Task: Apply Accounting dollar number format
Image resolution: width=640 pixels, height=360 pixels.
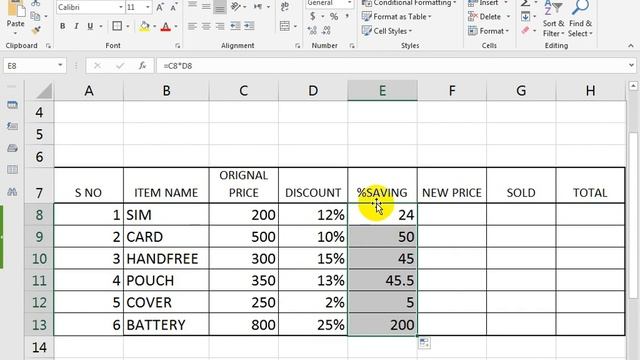Action: click(312, 17)
